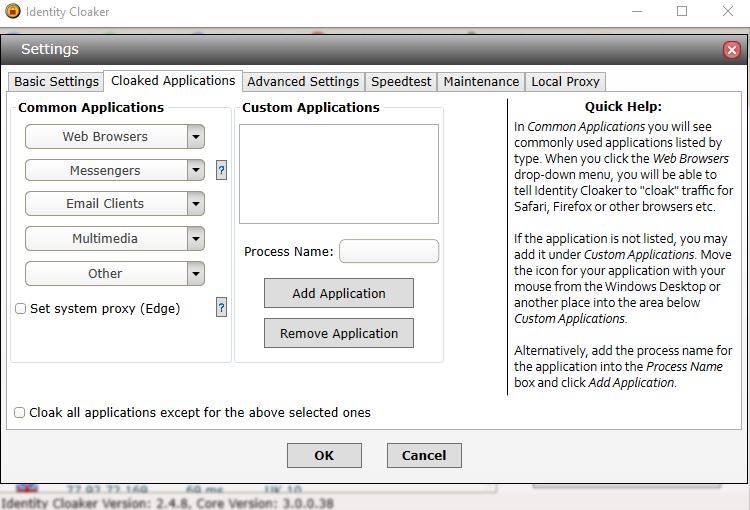
Task: Confirm settings with the OK button
Action: [x=324, y=455]
